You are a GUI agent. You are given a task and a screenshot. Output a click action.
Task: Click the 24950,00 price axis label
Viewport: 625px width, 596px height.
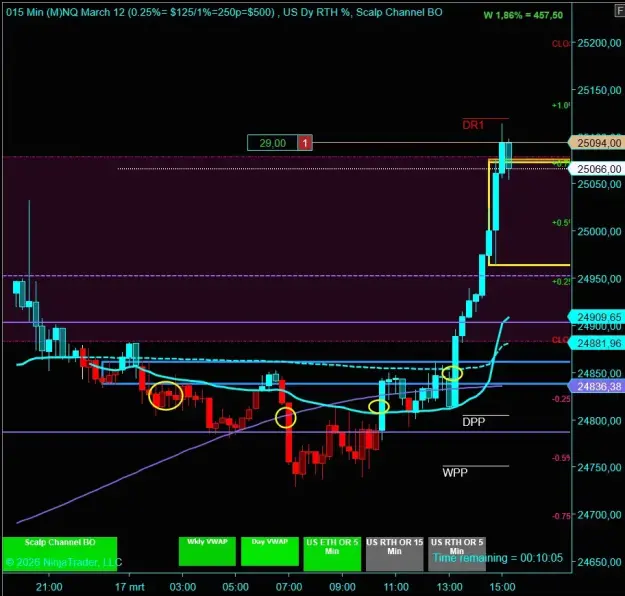pyautogui.click(x=599, y=279)
